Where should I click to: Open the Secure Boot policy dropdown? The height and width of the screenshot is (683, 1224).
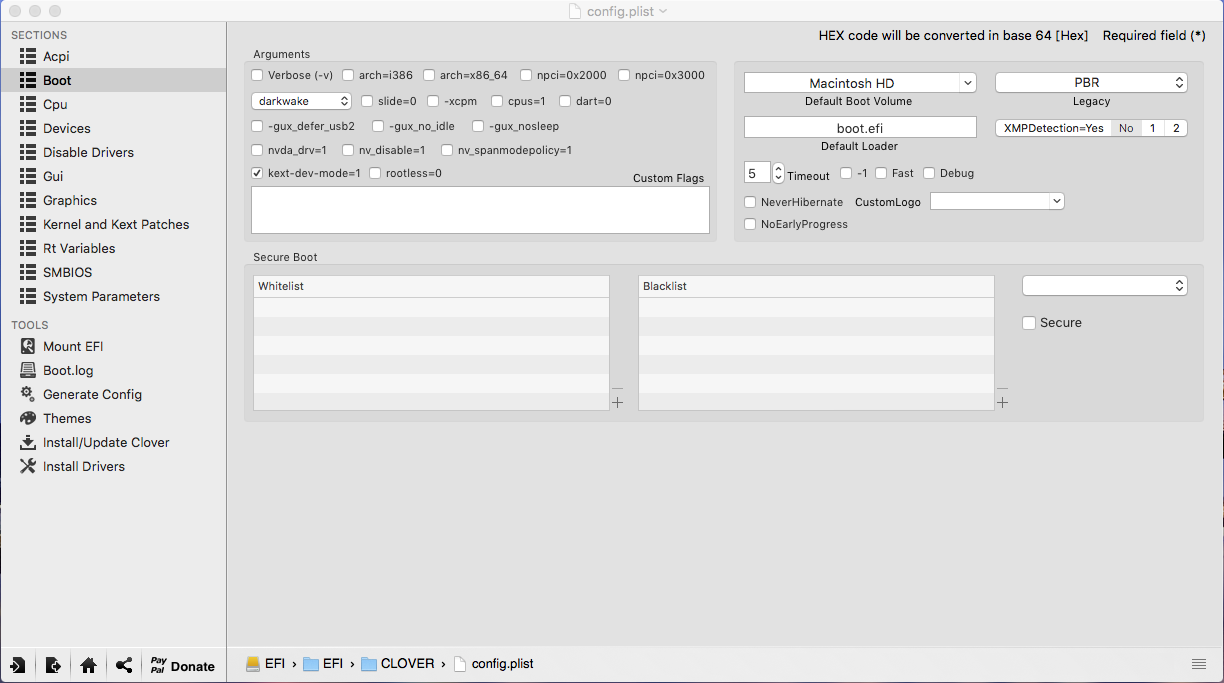tap(1104, 286)
